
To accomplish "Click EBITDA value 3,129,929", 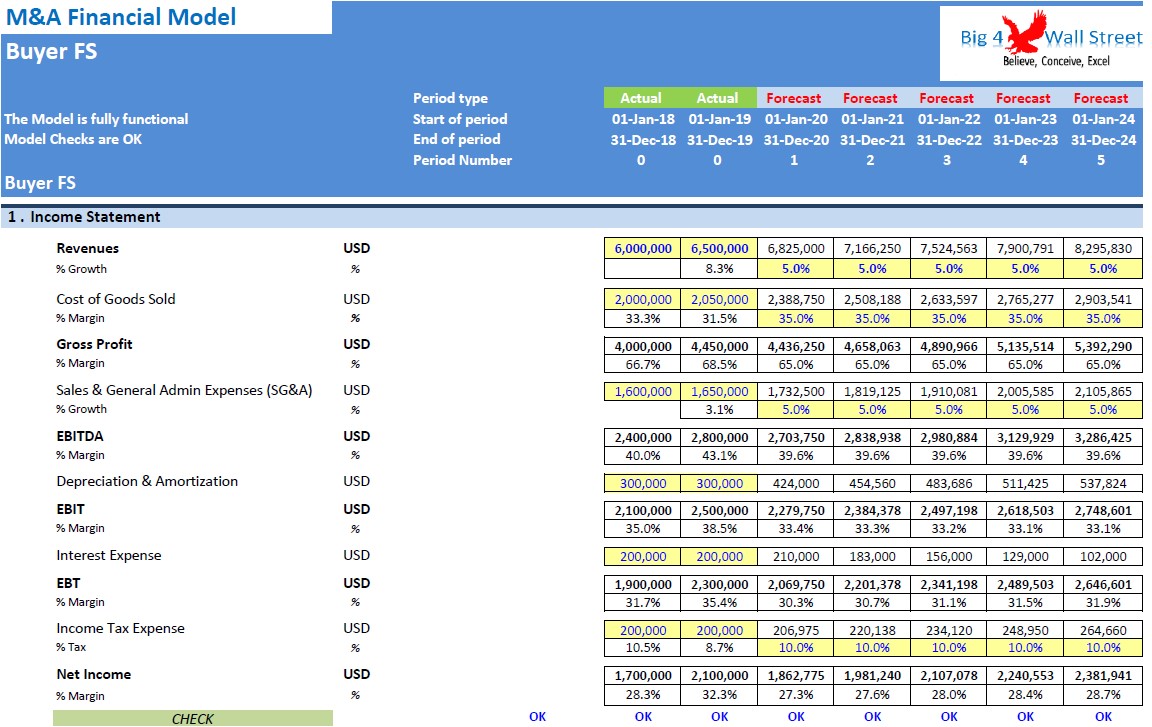I will (x=1025, y=437).
